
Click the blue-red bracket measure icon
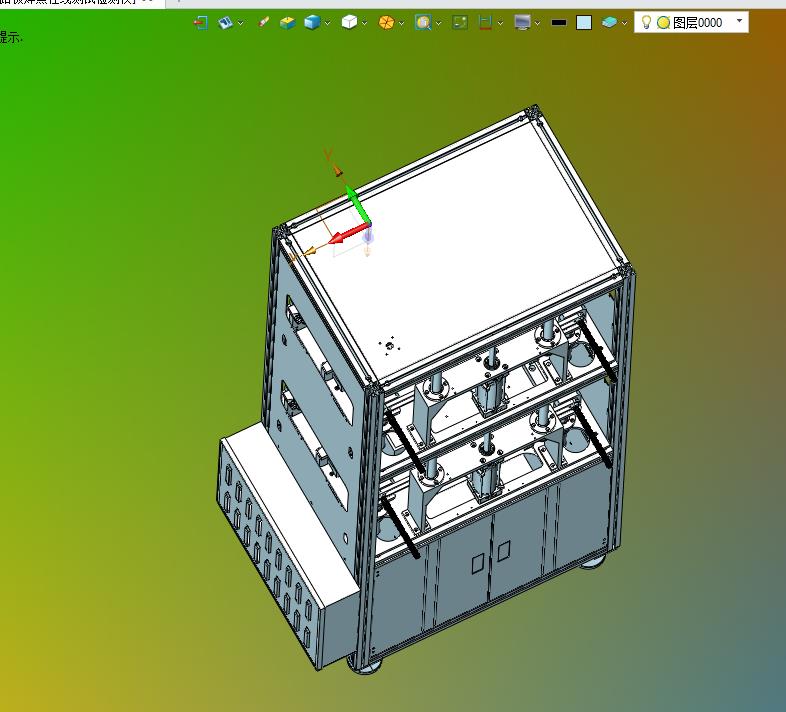click(485, 23)
